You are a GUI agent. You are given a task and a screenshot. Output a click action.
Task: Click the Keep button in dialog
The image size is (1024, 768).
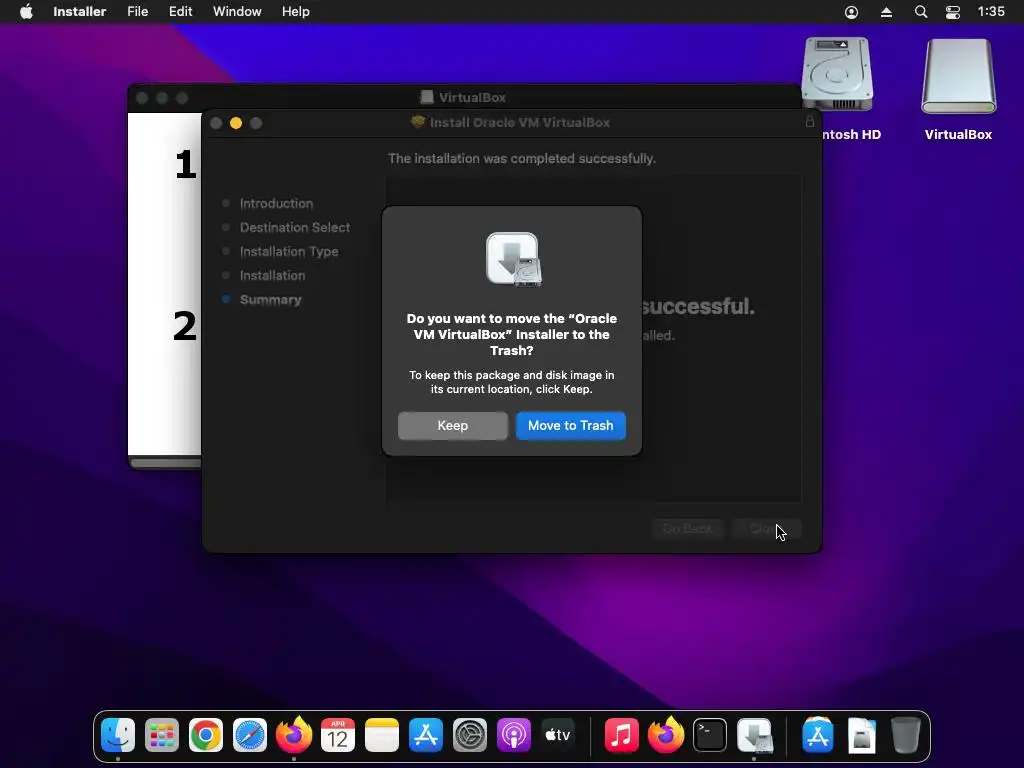pos(453,426)
